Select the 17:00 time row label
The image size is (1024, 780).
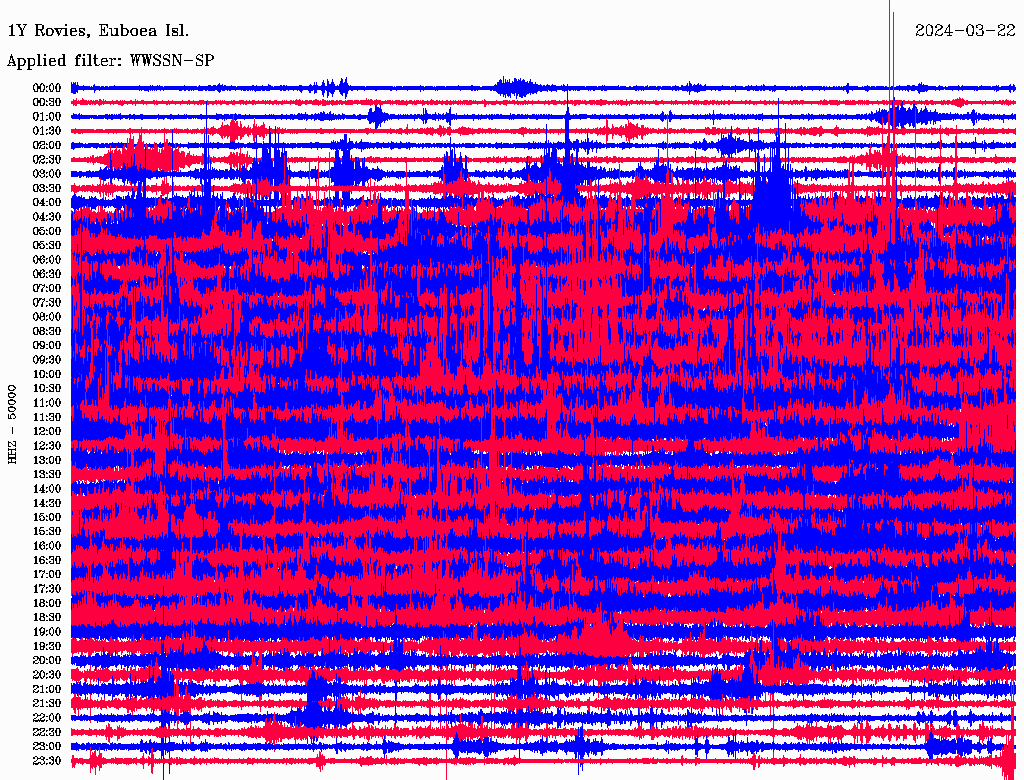(x=47, y=575)
